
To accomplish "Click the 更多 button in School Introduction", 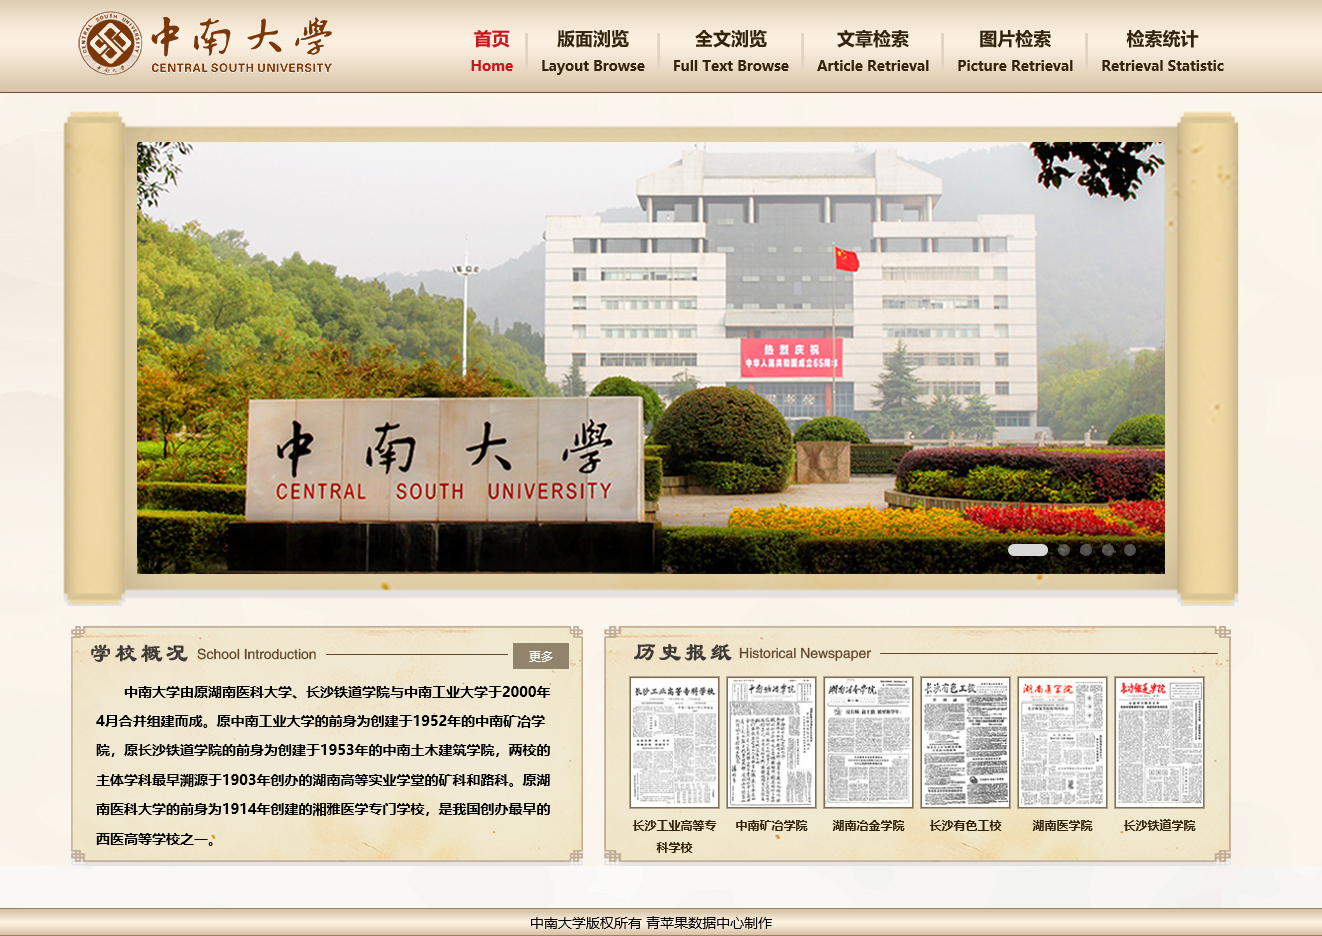I will [x=541, y=656].
